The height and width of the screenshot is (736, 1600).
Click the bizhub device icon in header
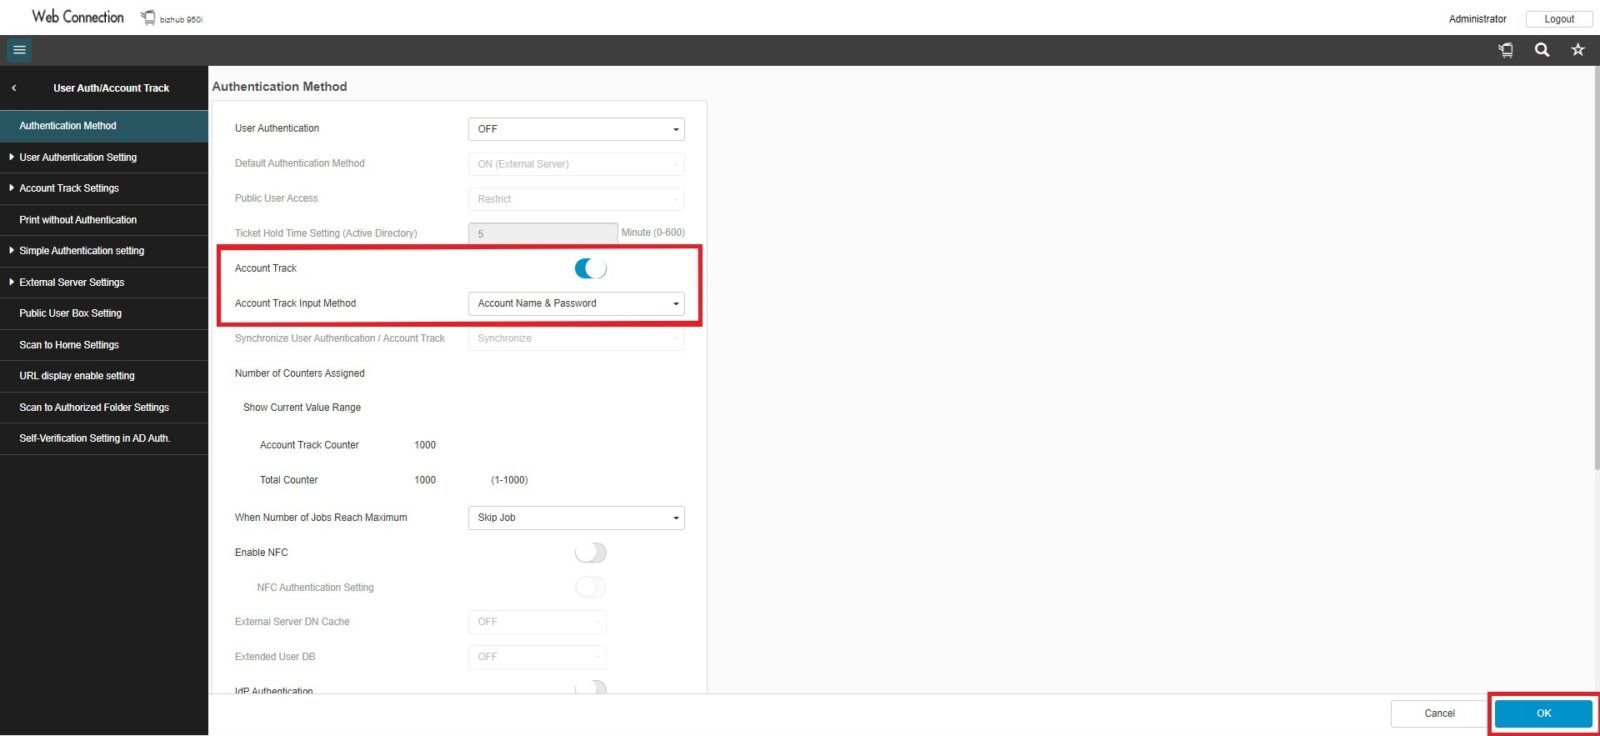(148, 18)
